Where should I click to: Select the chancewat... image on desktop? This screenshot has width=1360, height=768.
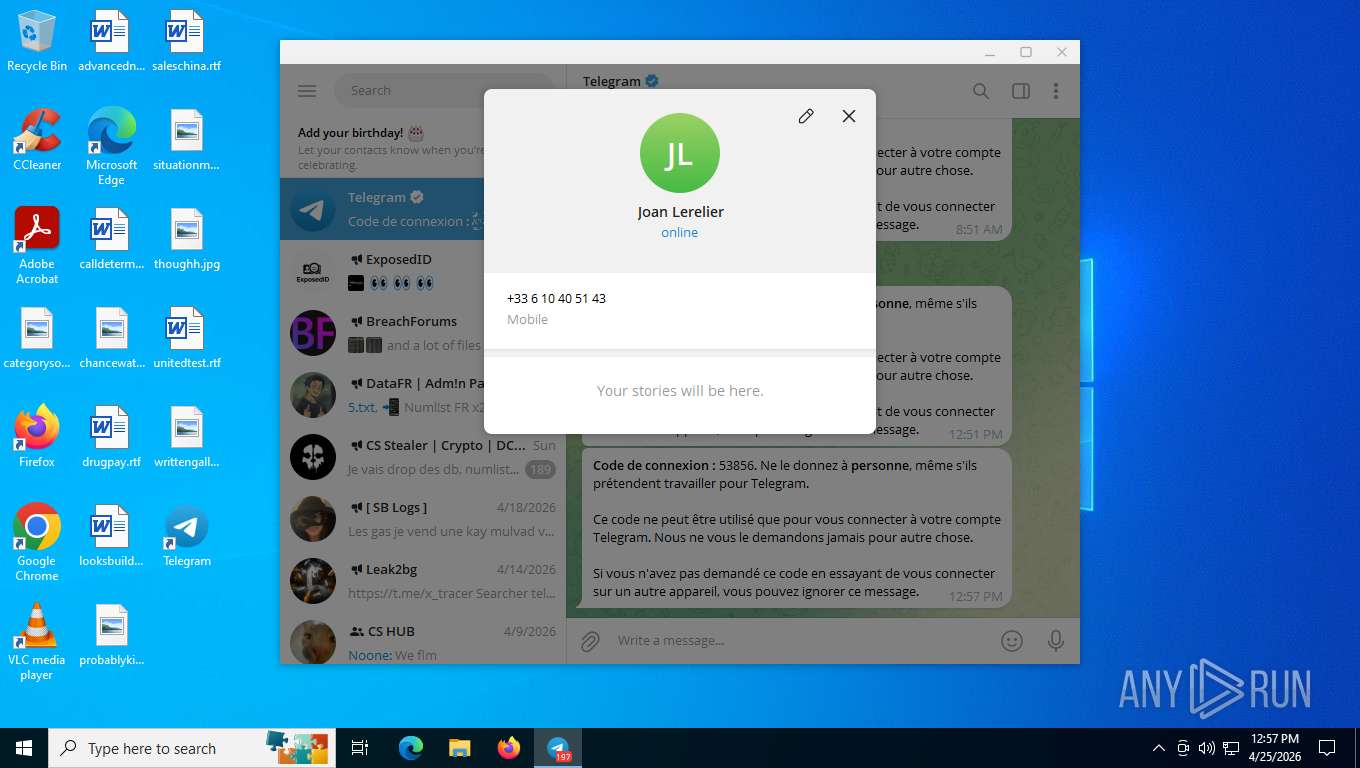[x=111, y=338]
